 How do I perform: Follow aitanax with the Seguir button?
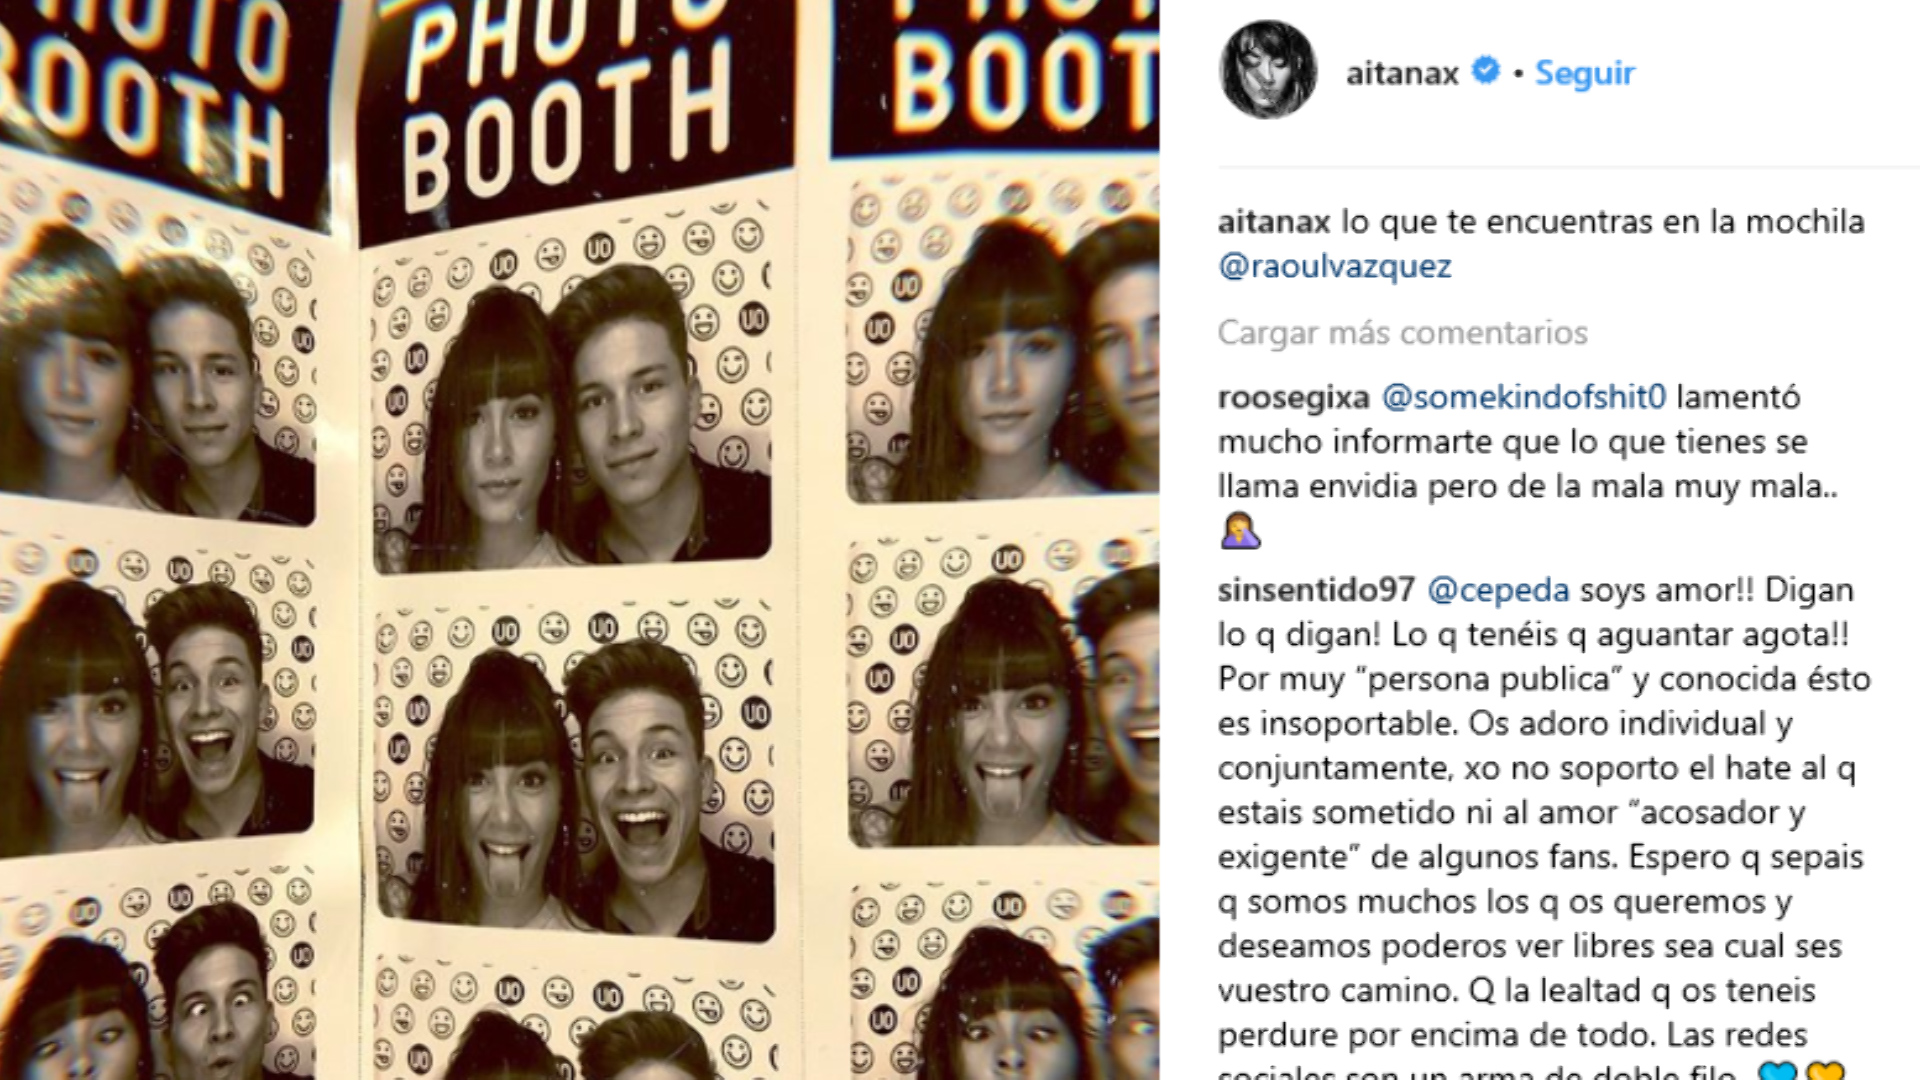click(1585, 73)
